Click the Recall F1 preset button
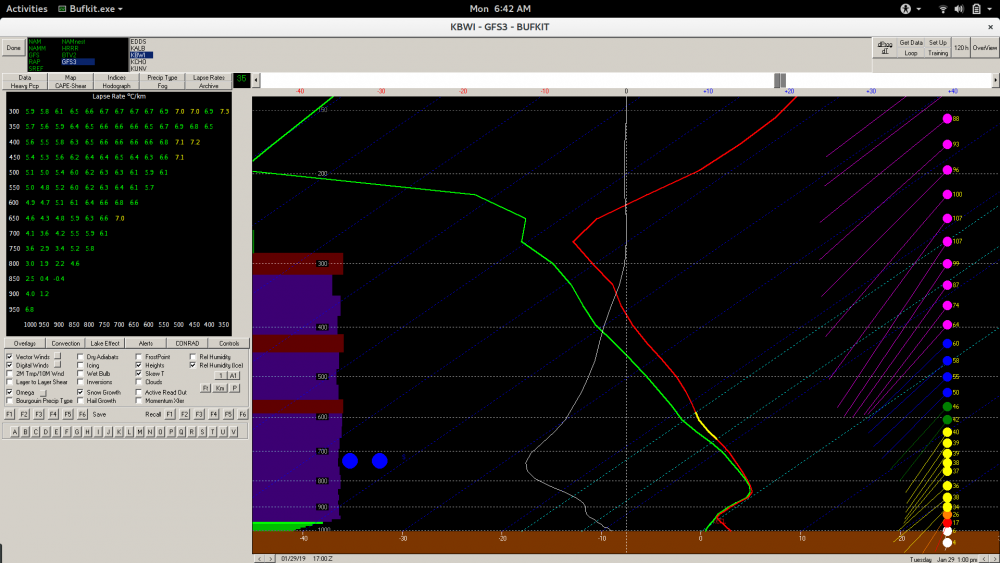Image resolution: width=1000 pixels, height=563 pixels. 170,414
